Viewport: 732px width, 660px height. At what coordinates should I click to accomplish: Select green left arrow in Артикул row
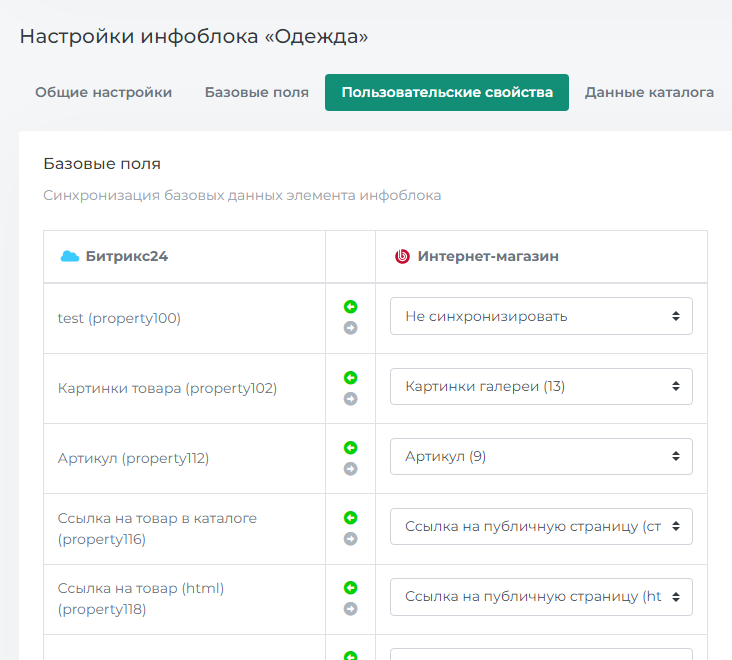click(x=350, y=447)
